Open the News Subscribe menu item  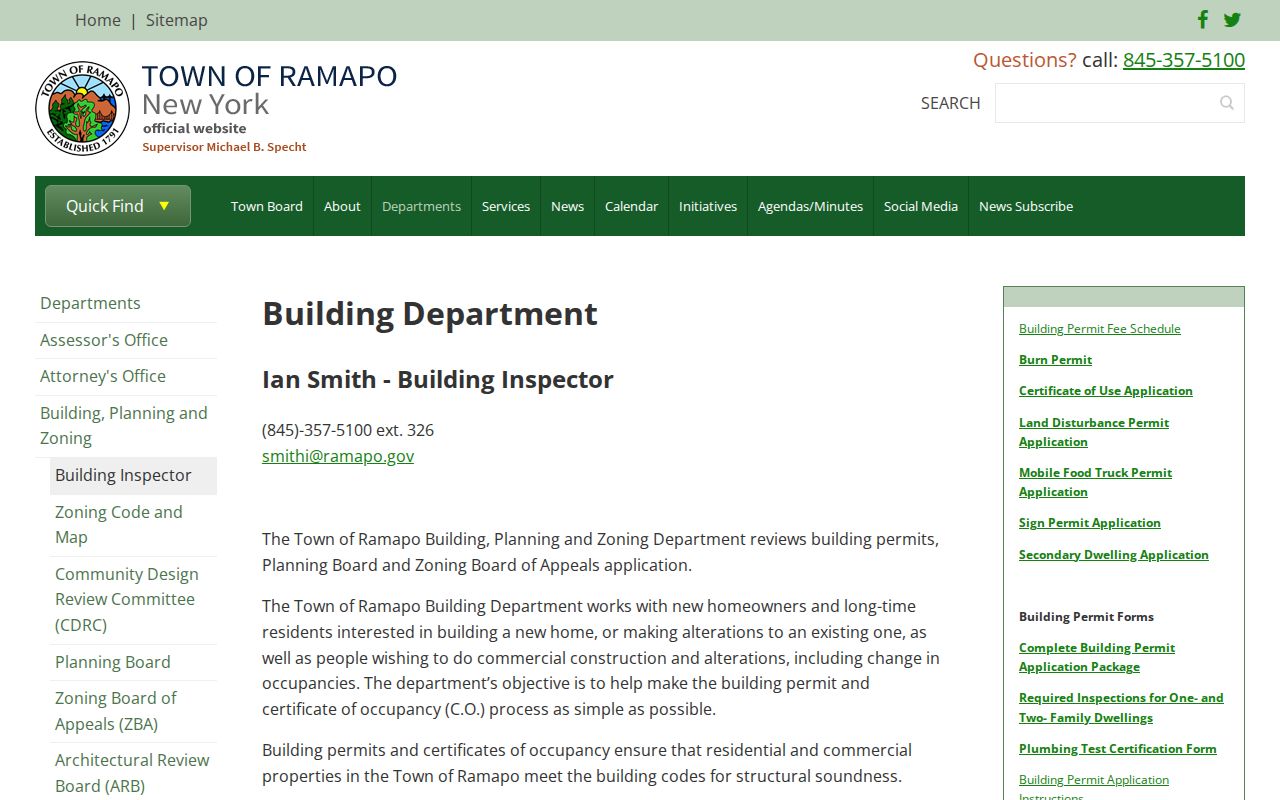(x=1026, y=206)
